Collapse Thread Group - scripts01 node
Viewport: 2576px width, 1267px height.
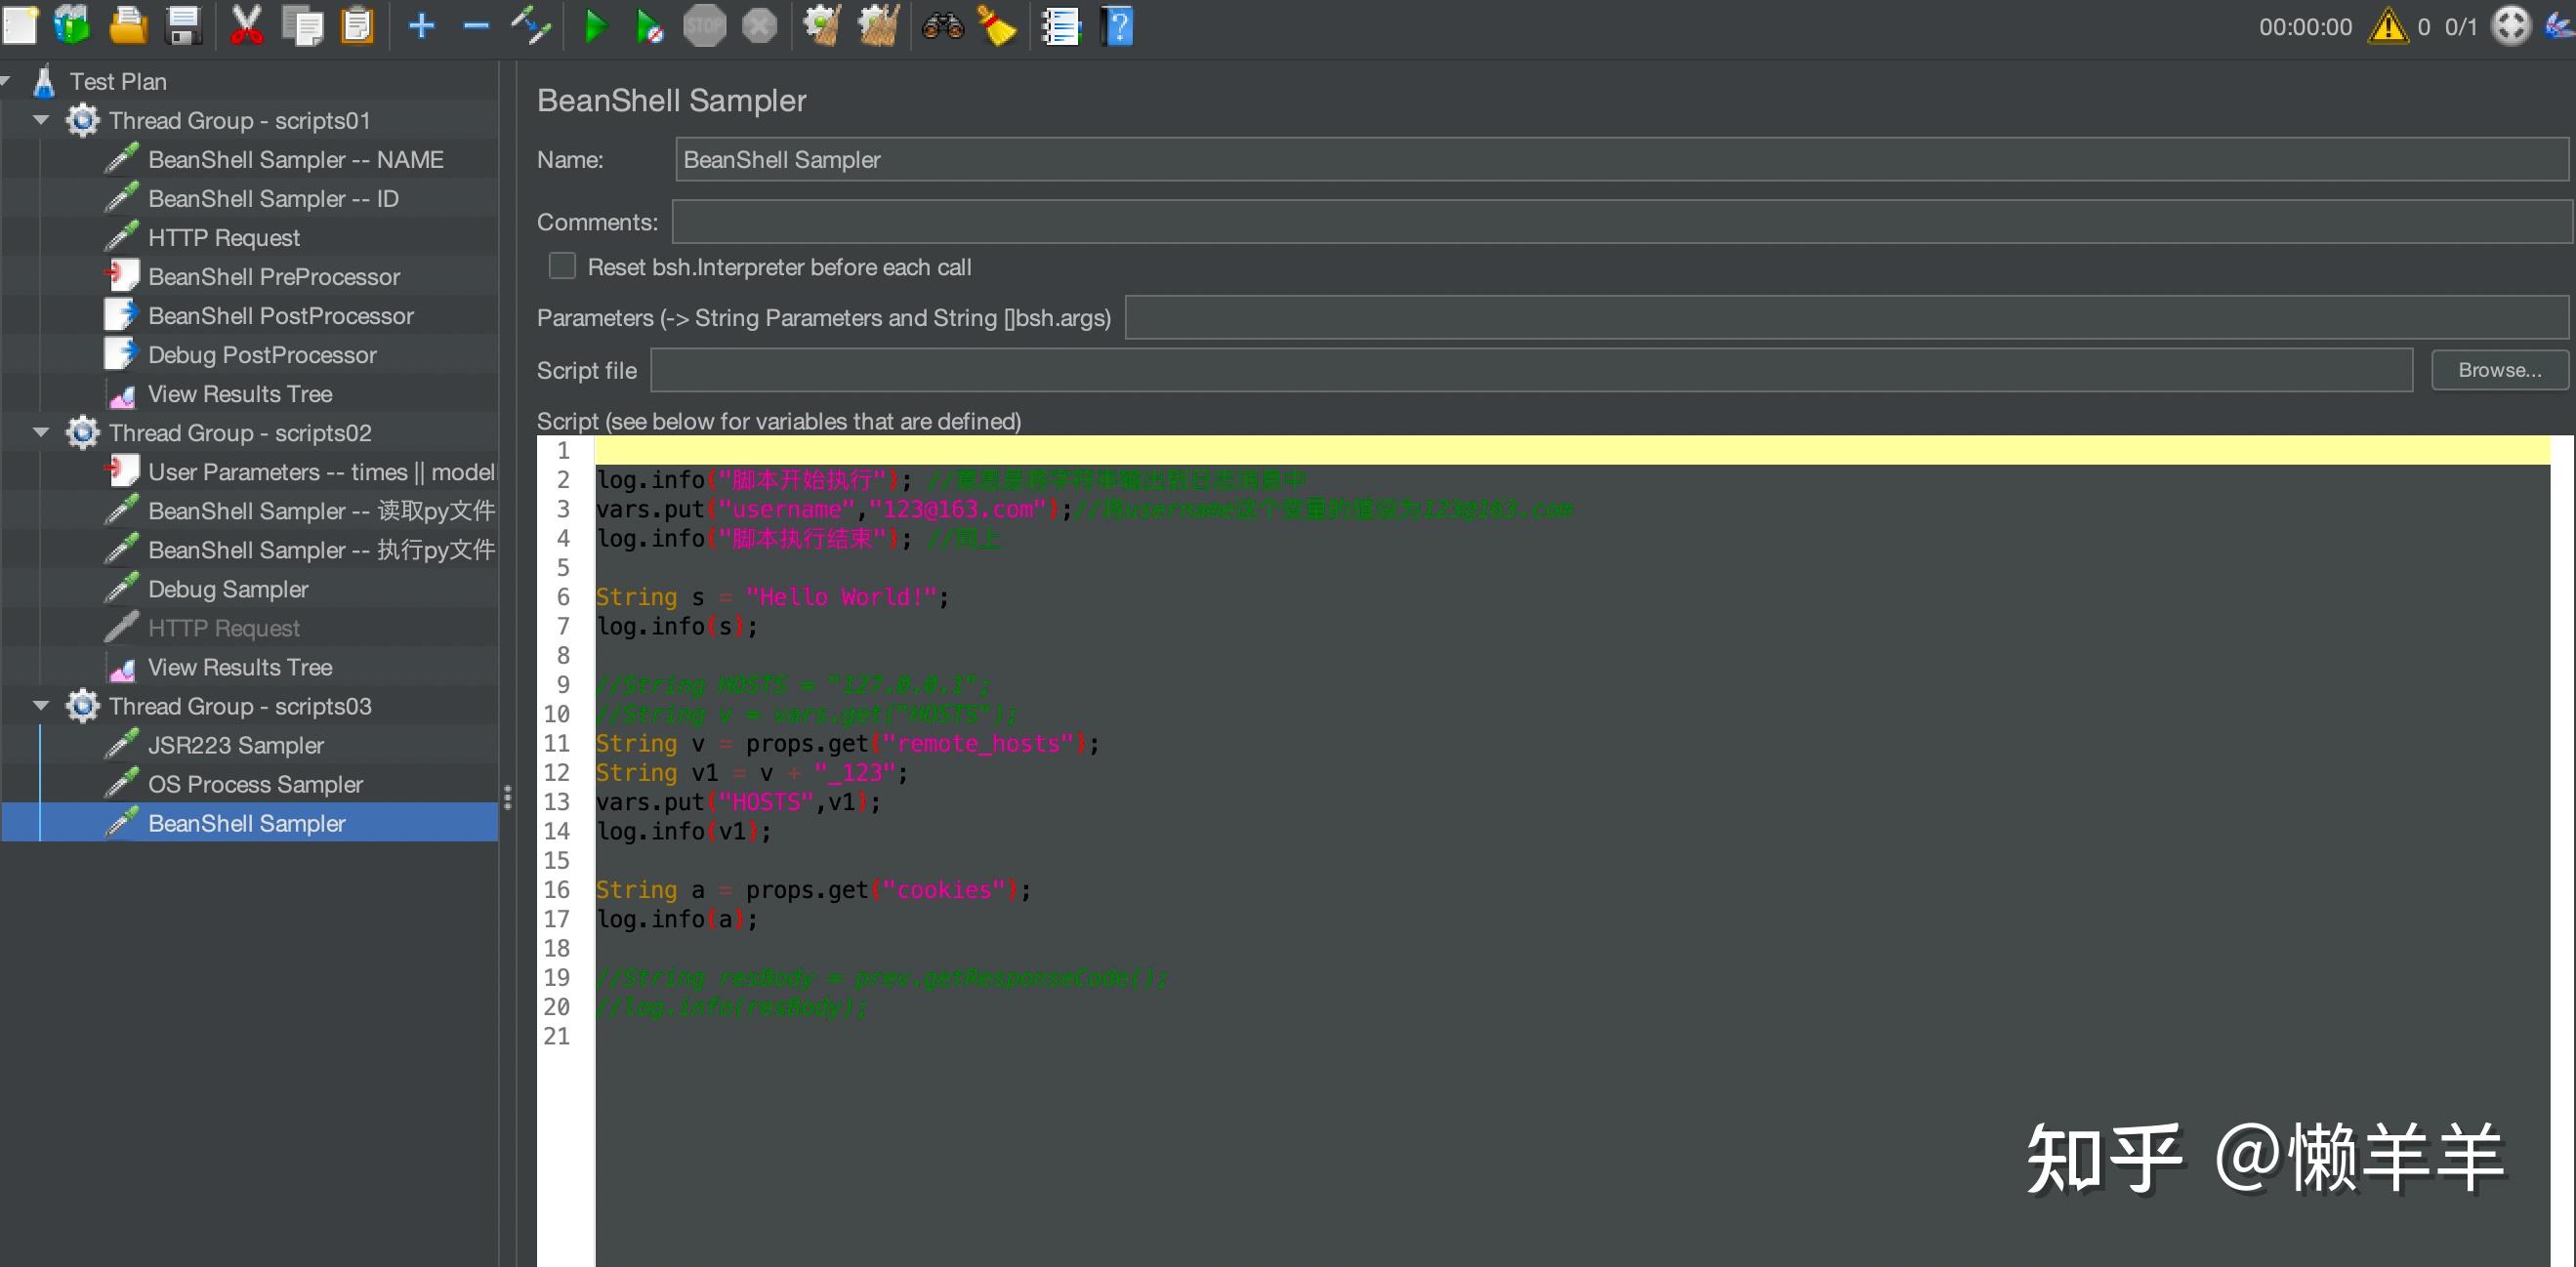[41, 120]
